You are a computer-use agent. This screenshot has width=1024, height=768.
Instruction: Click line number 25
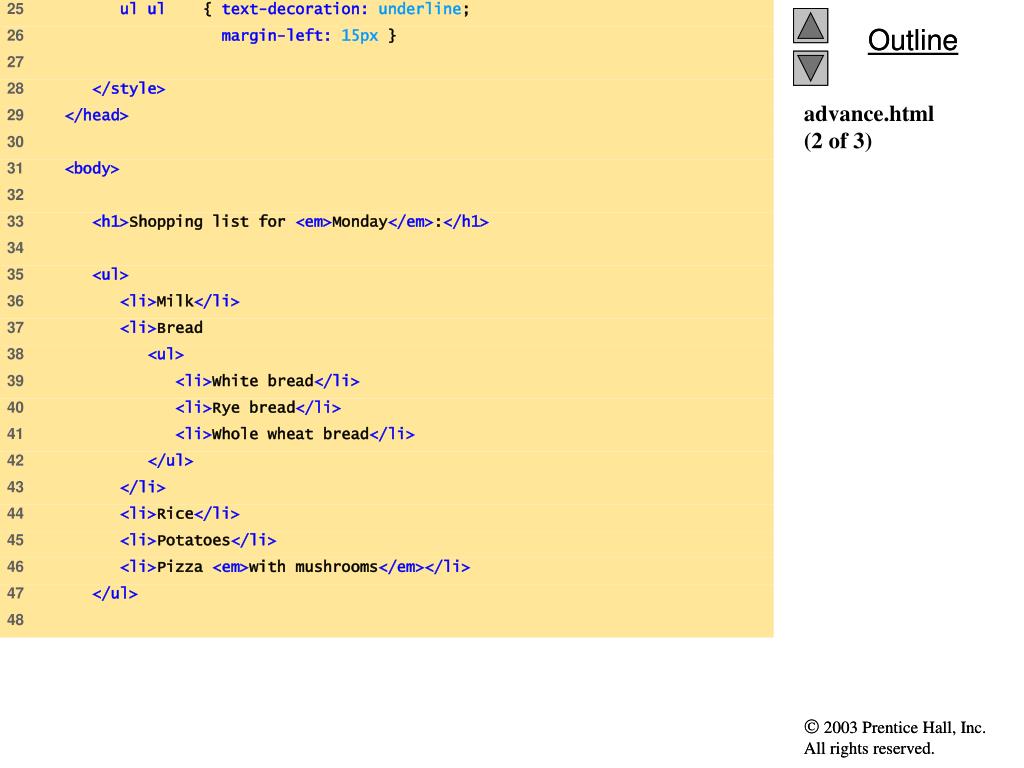point(15,9)
